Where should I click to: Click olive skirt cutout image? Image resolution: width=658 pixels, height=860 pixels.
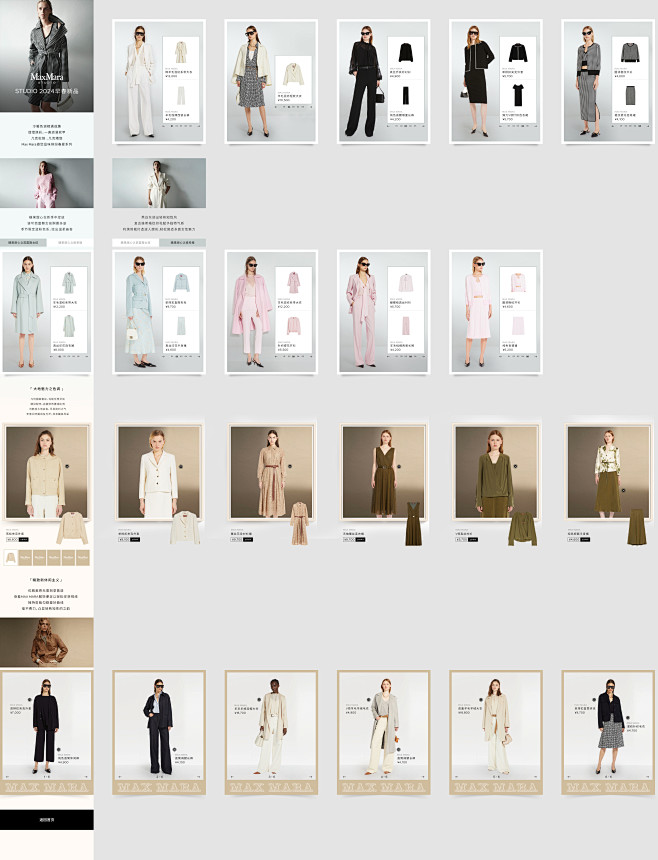point(637,527)
